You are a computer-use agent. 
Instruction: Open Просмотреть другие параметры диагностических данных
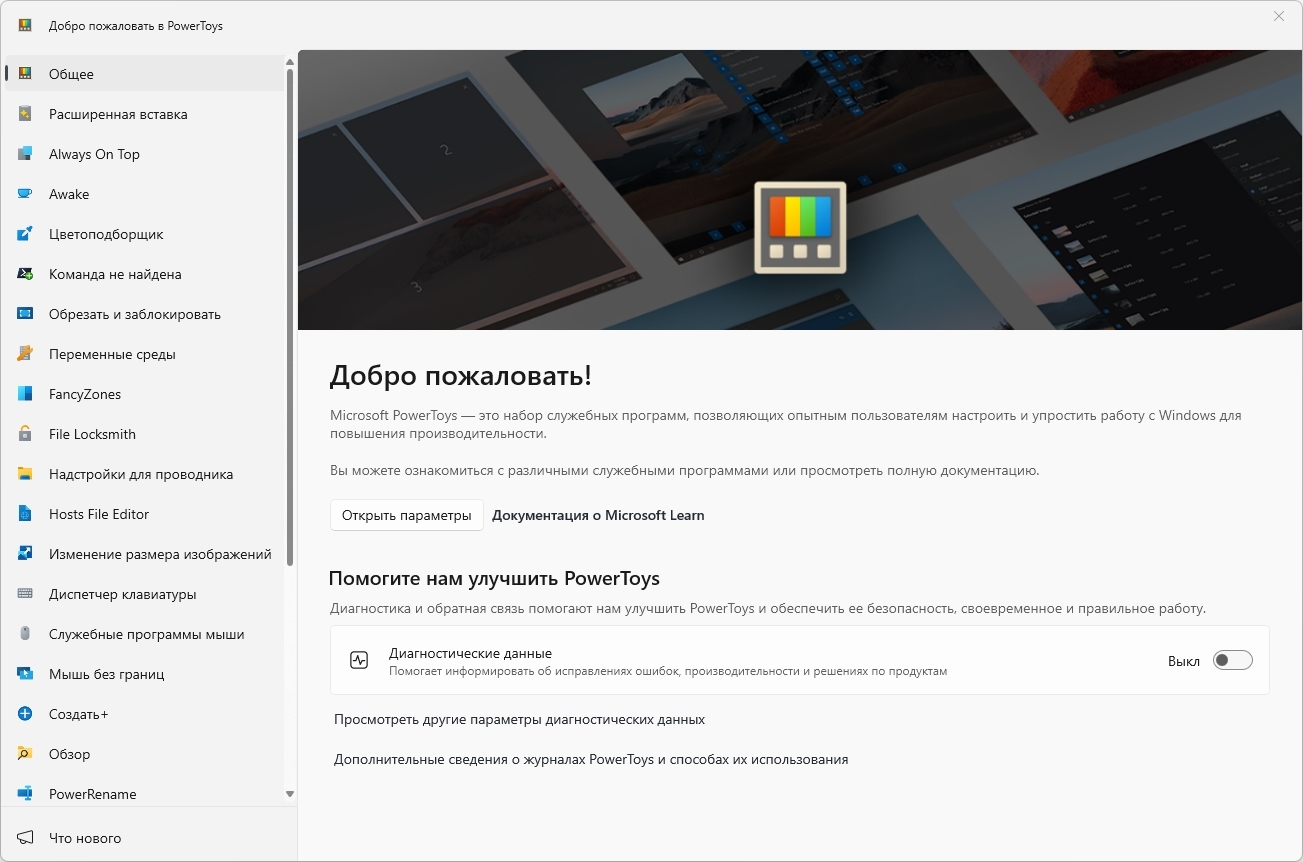[x=519, y=720]
